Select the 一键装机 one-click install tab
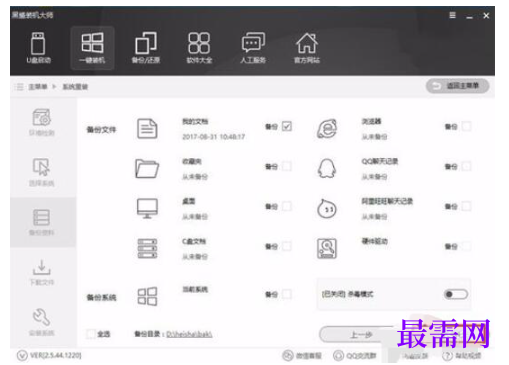Screen dimensions: 509x365 point(92,48)
